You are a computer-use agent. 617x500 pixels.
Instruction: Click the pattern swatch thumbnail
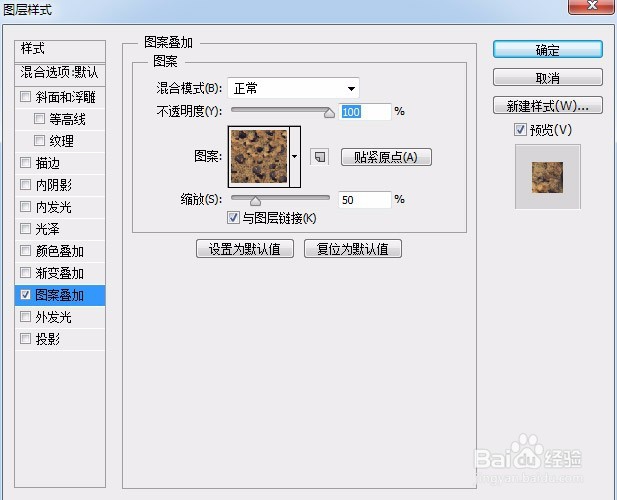tap(259, 157)
